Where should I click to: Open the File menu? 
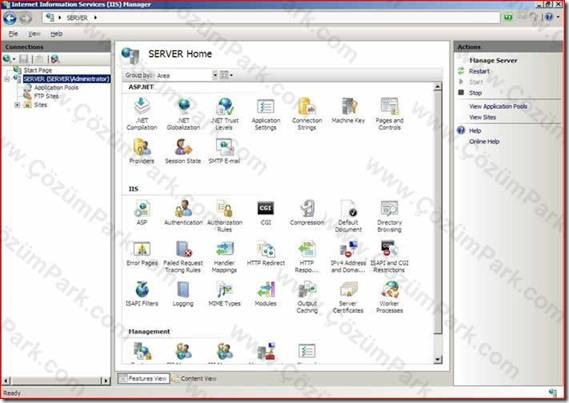13,34
